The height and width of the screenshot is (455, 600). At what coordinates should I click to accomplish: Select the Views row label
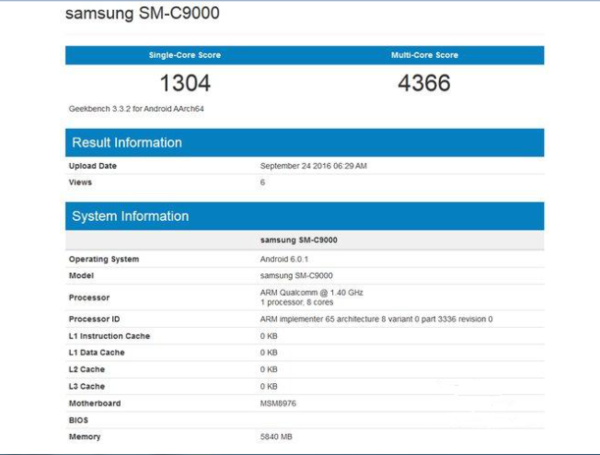click(80, 182)
